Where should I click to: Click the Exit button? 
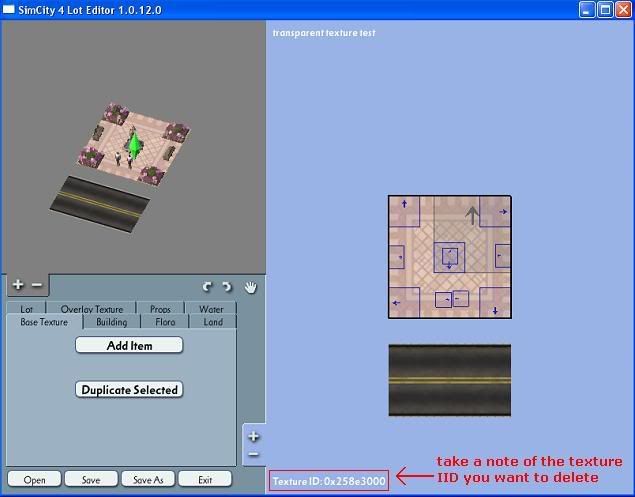205,480
